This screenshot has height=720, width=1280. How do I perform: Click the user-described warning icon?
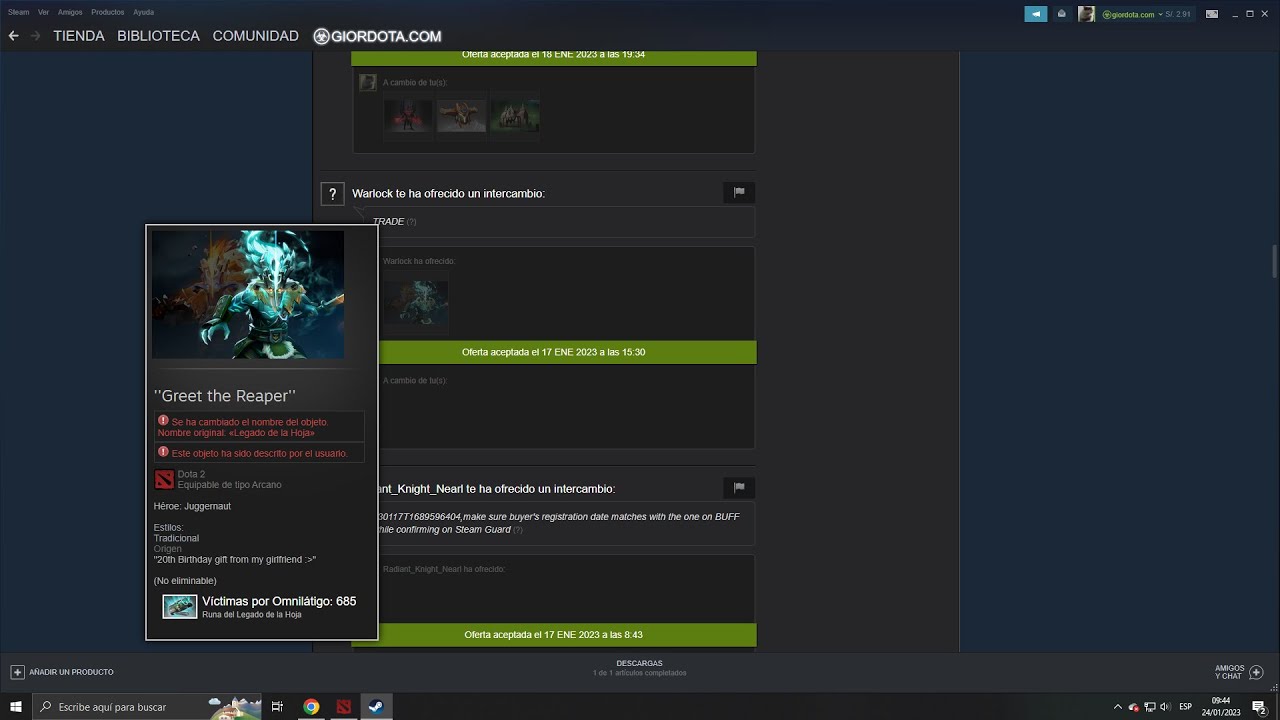163,452
